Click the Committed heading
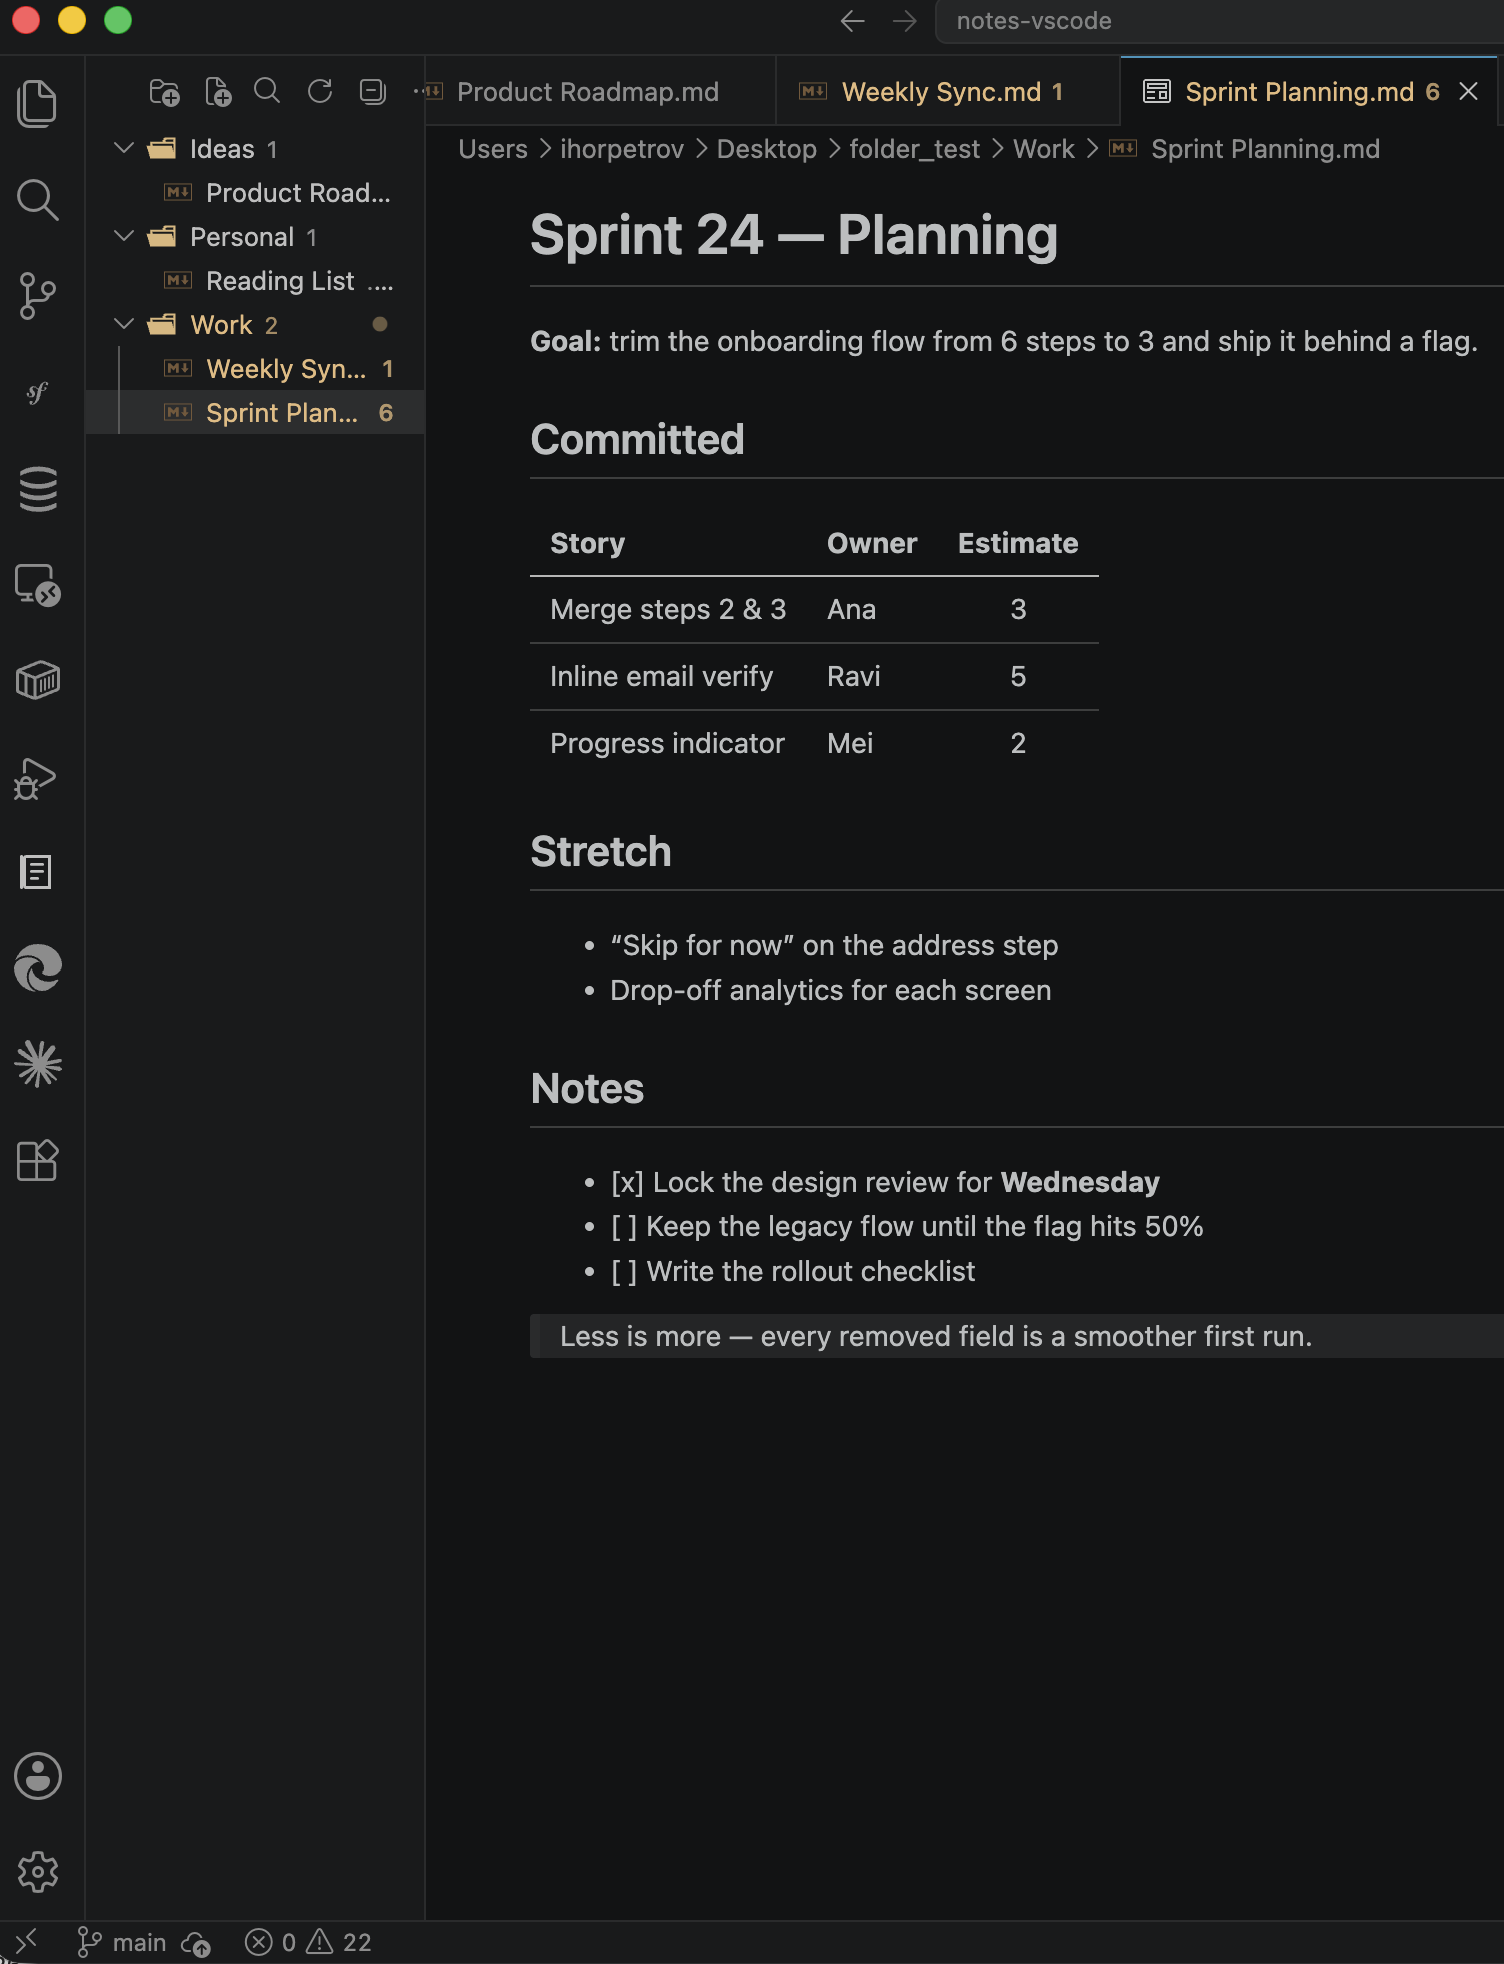 pyautogui.click(x=637, y=440)
